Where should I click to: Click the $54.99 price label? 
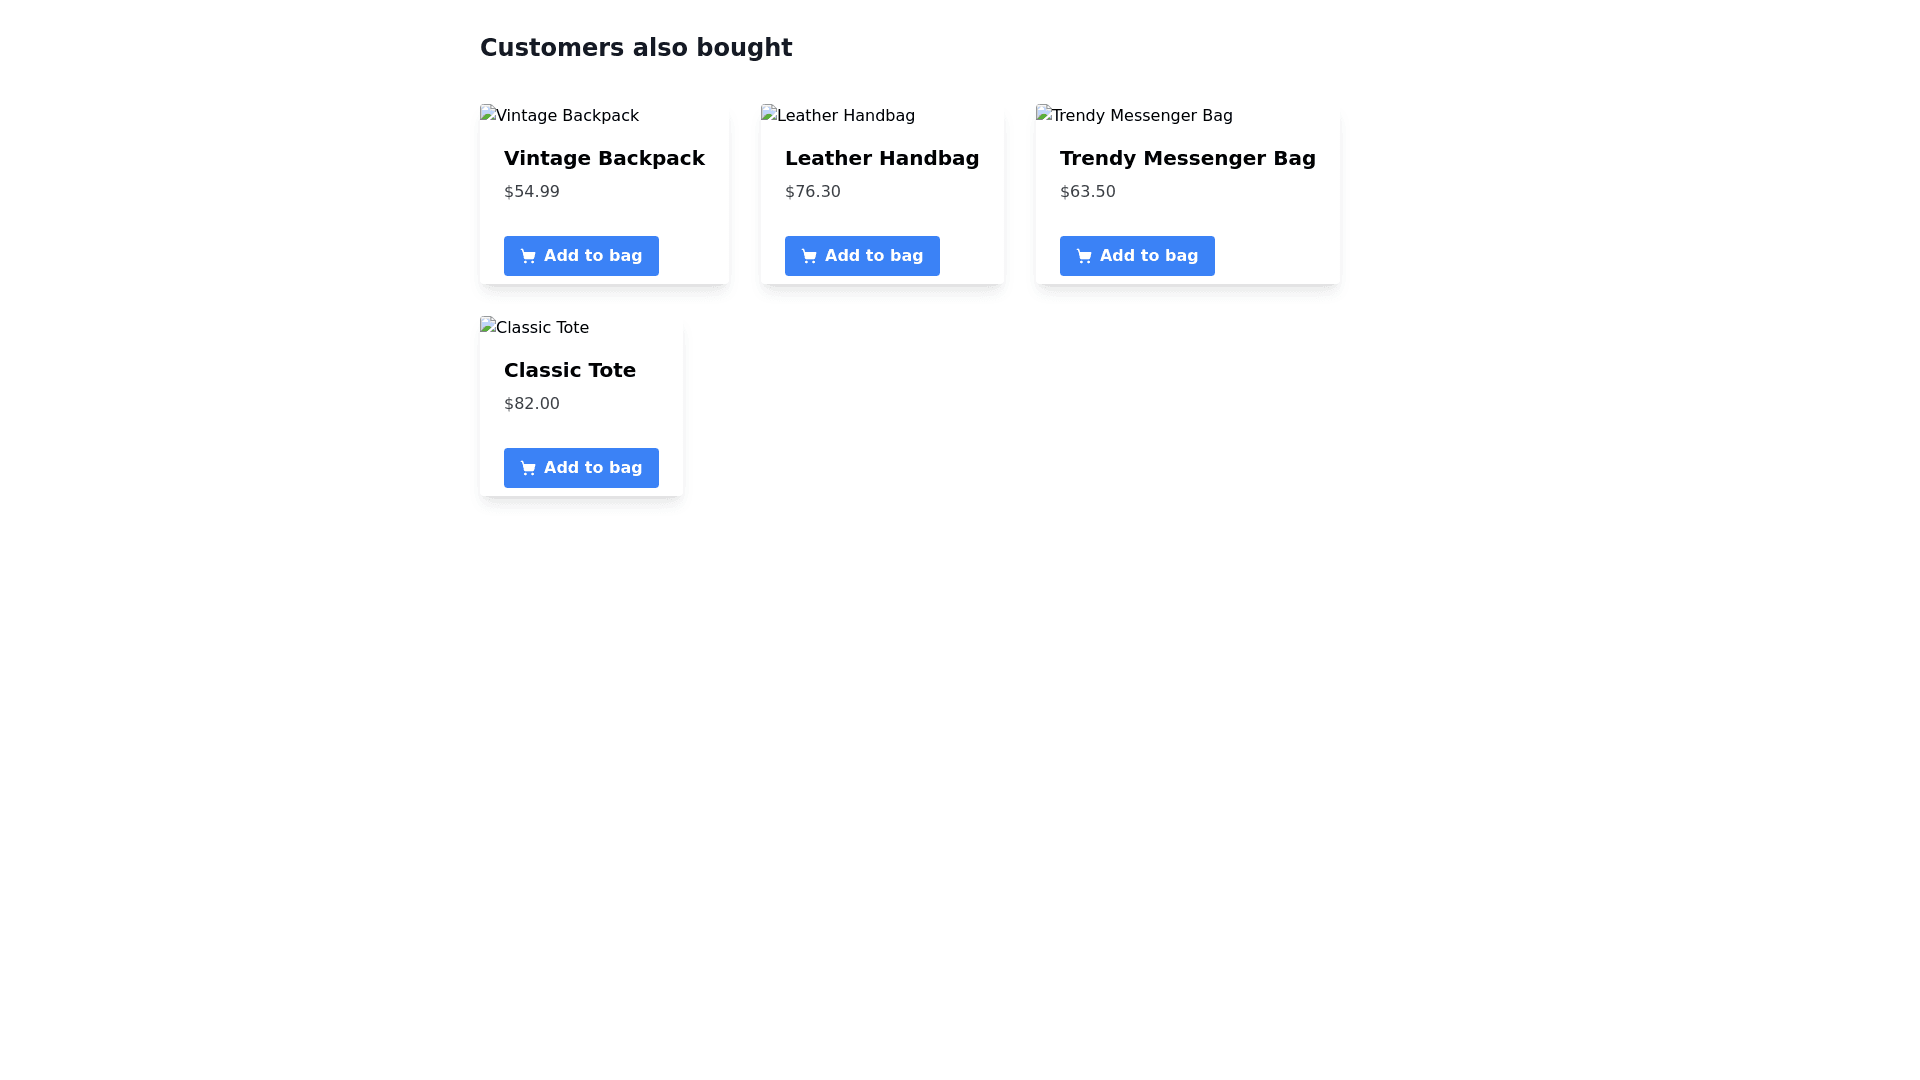click(x=532, y=192)
